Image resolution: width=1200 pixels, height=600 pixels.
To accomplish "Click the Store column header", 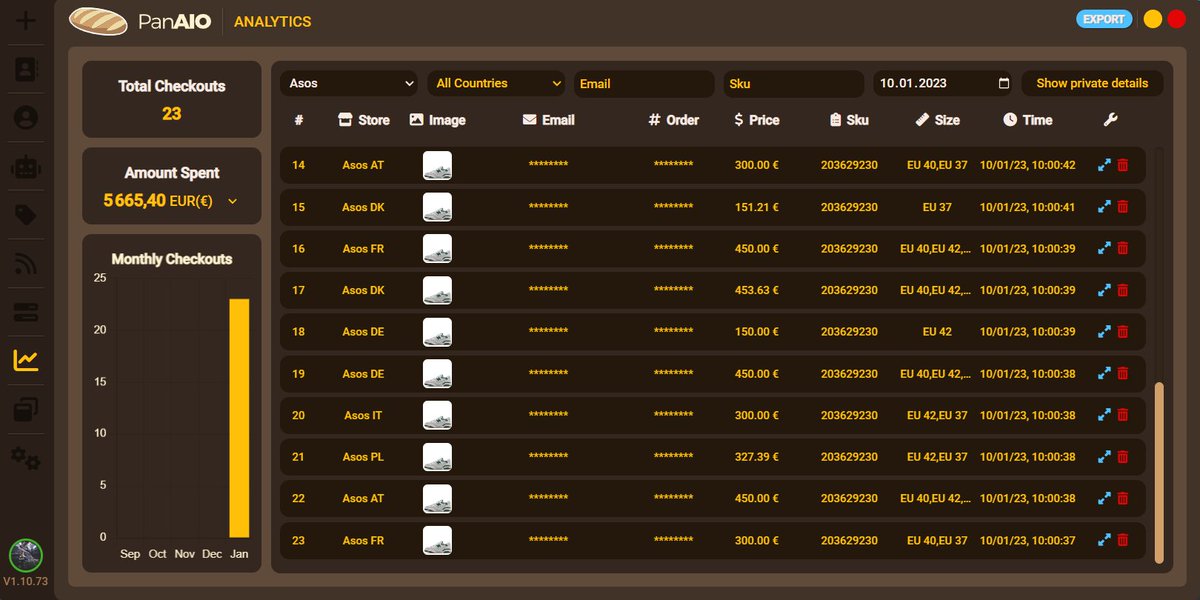I will (x=364, y=120).
